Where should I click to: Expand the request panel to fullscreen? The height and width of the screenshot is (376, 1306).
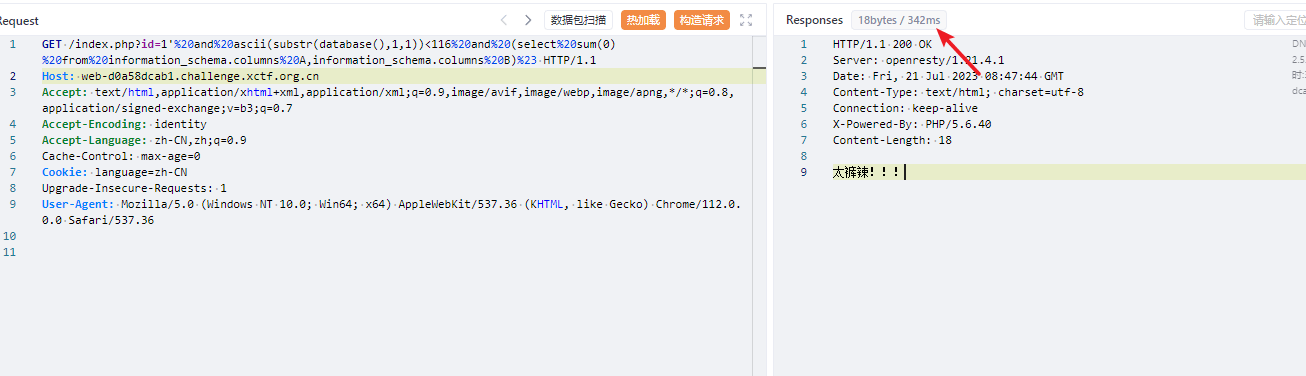pos(746,20)
